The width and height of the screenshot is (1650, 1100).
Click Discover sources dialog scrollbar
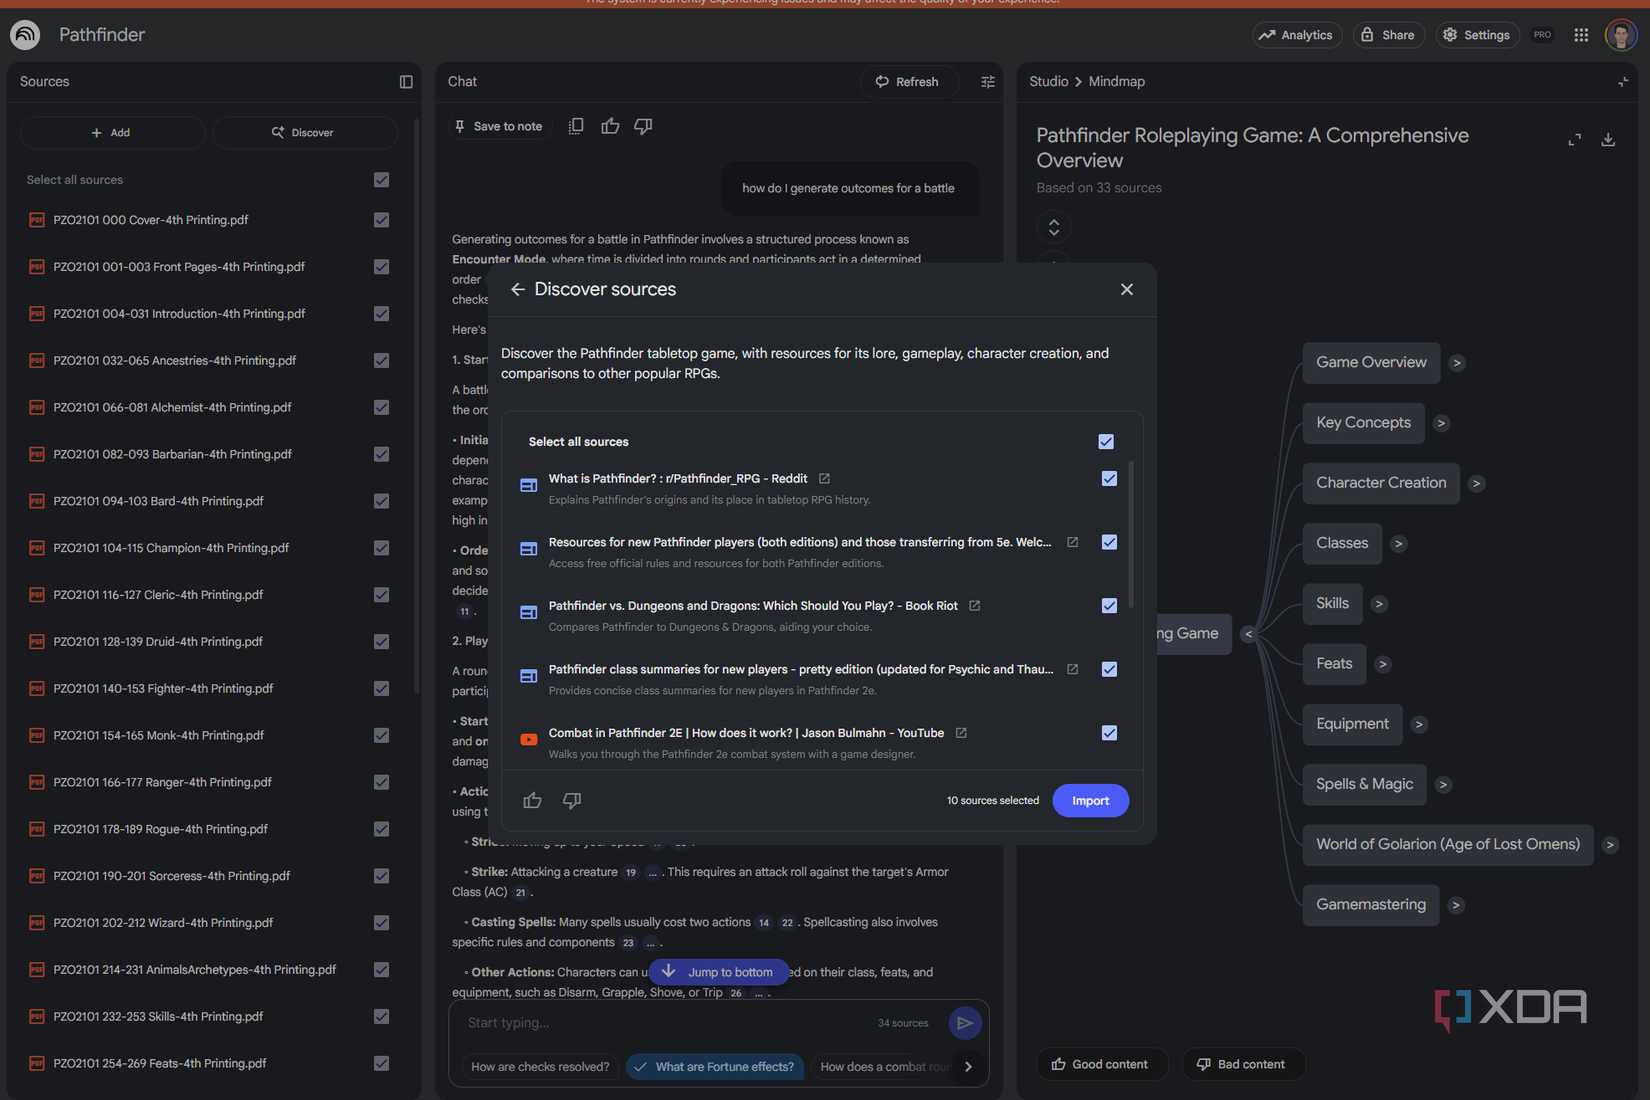coord(1131,535)
